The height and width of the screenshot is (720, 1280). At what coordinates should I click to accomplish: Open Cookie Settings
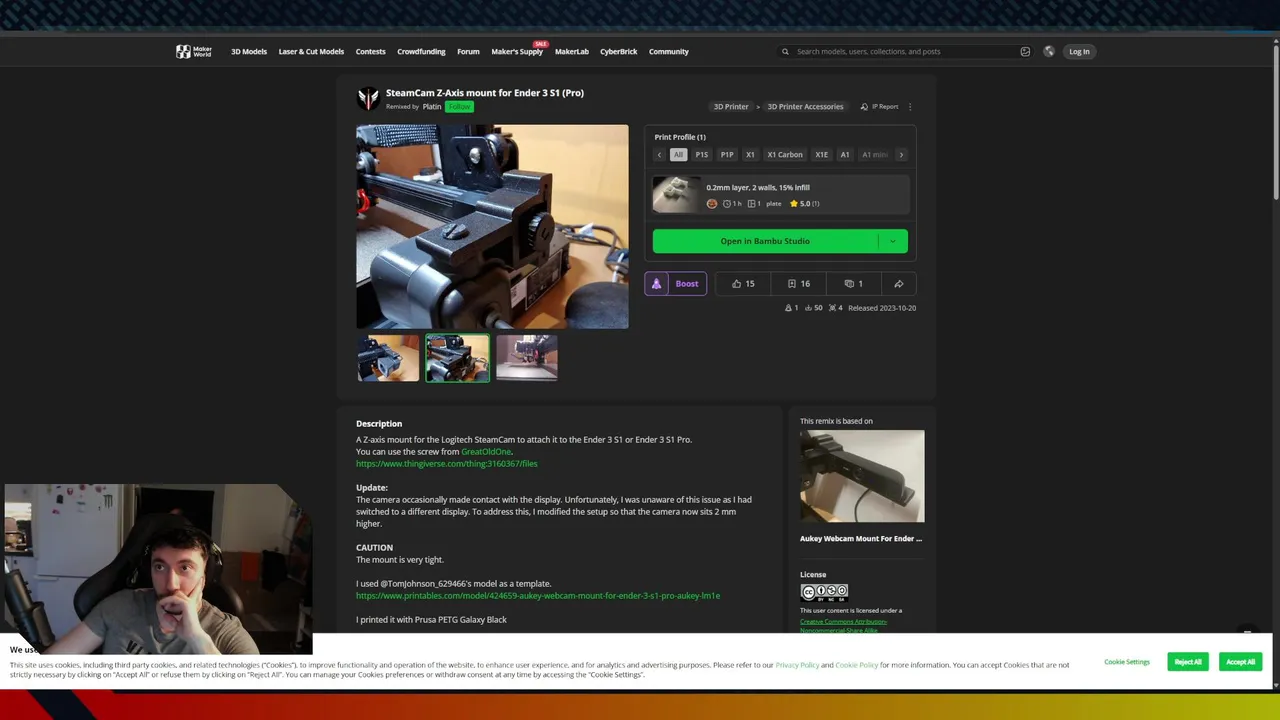(x=1127, y=662)
